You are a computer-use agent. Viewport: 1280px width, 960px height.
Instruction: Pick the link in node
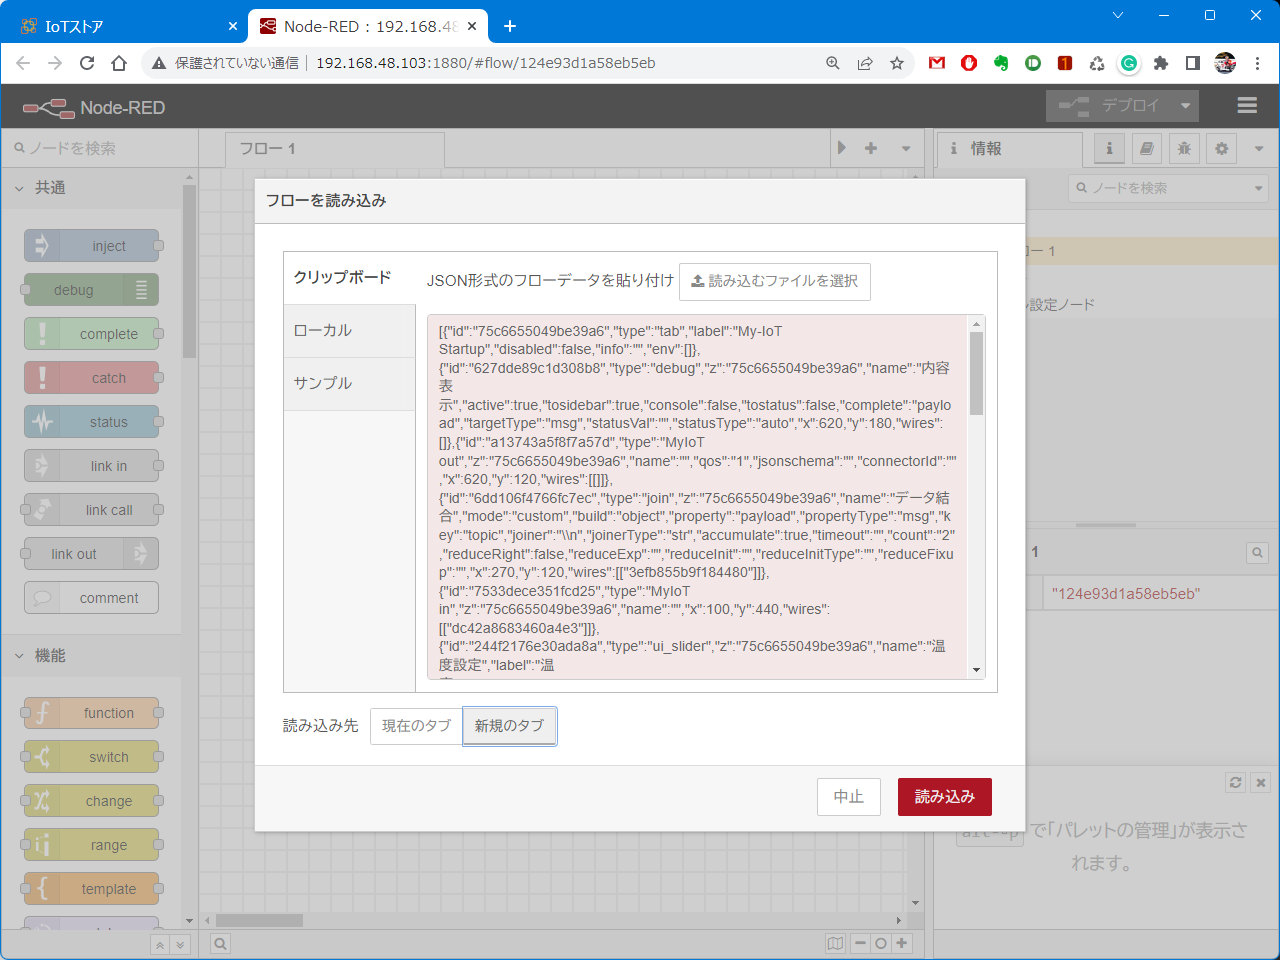pos(91,466)
